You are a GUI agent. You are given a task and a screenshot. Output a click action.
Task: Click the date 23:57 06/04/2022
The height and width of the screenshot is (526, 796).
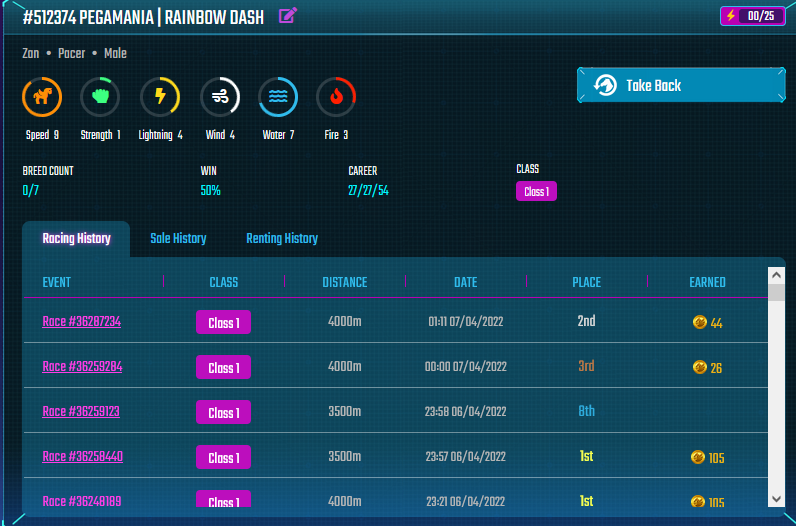(466, 456)
